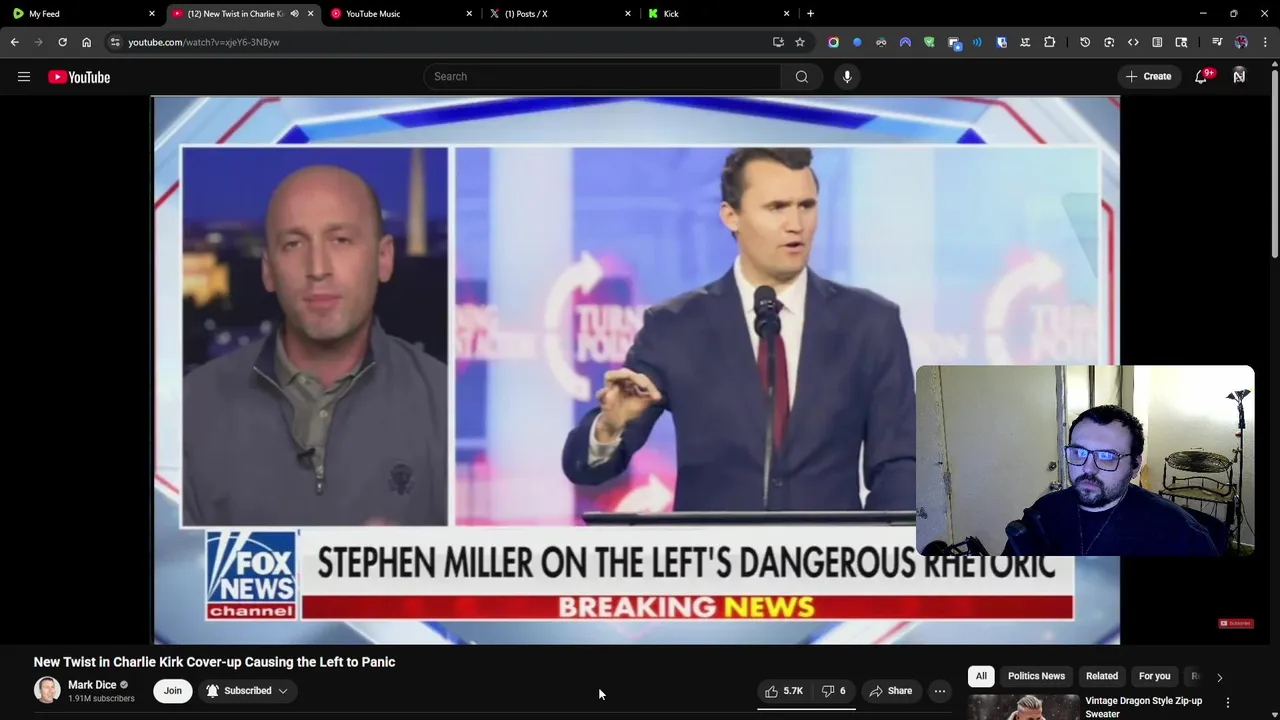1280x720 pixels.
Task: Bookmark this page with the star
Action: [x=800, y=42]
